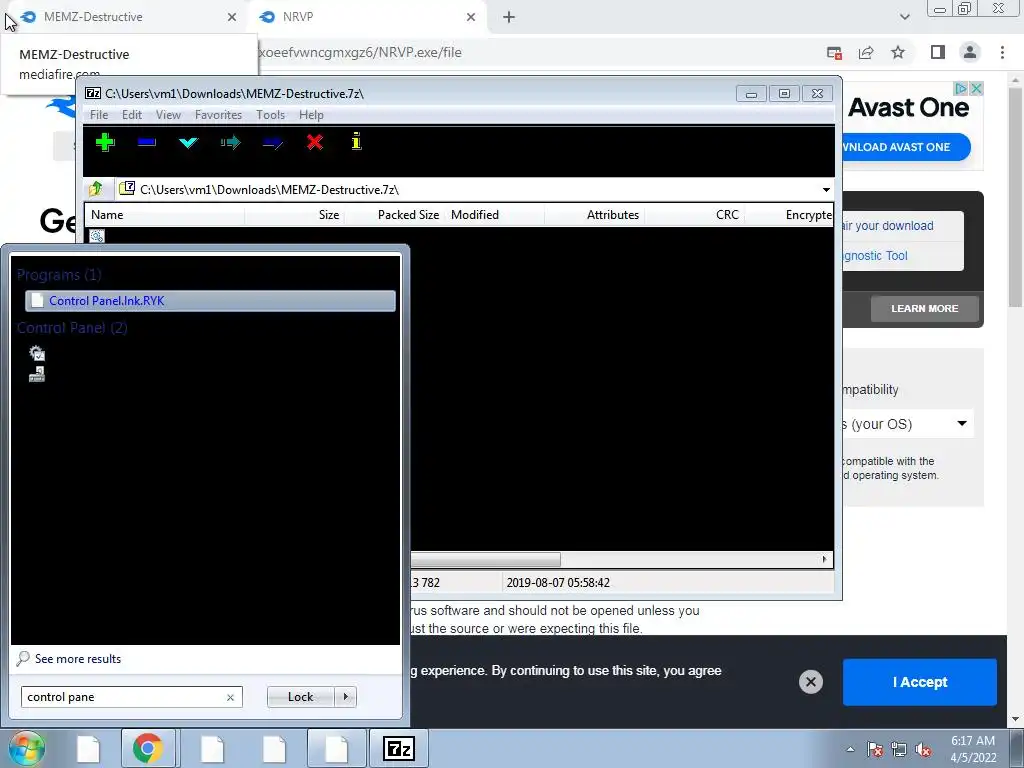The width and height of the screenshot is (1024, 768).
Task: Click See more results link
Action: click(x=78, y=658)
